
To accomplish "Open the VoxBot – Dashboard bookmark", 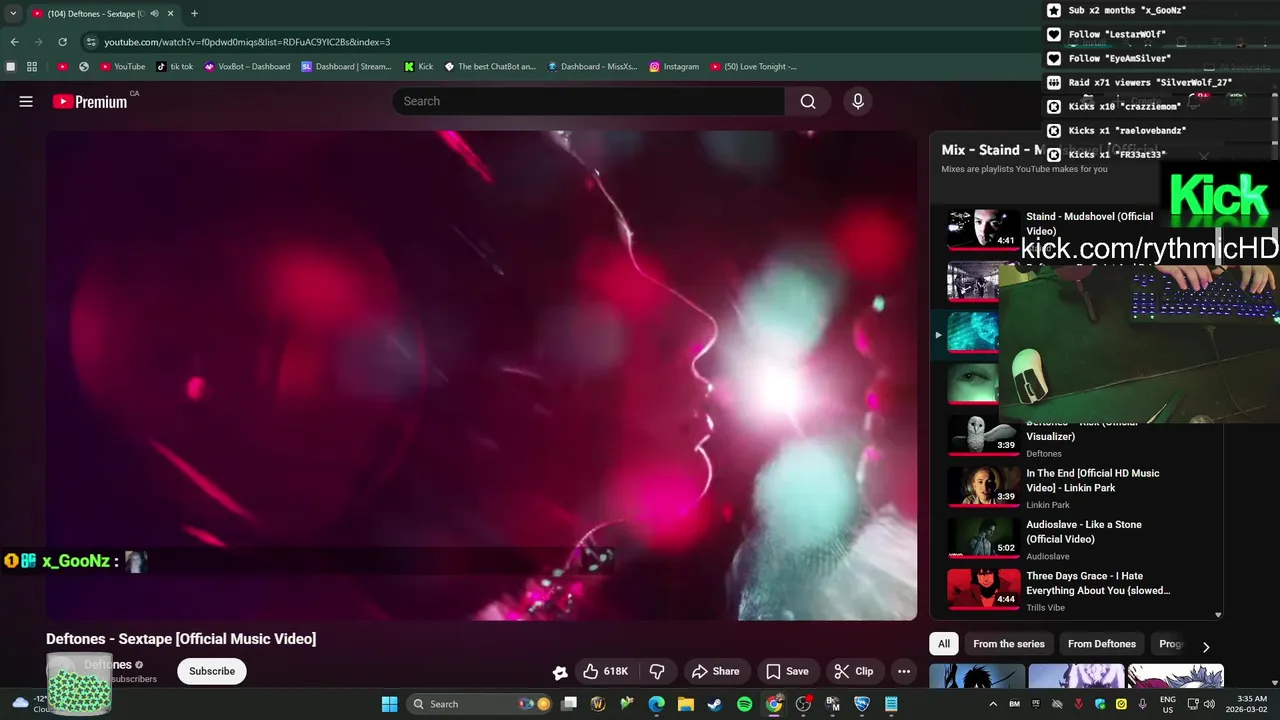I will pos(247,67).
